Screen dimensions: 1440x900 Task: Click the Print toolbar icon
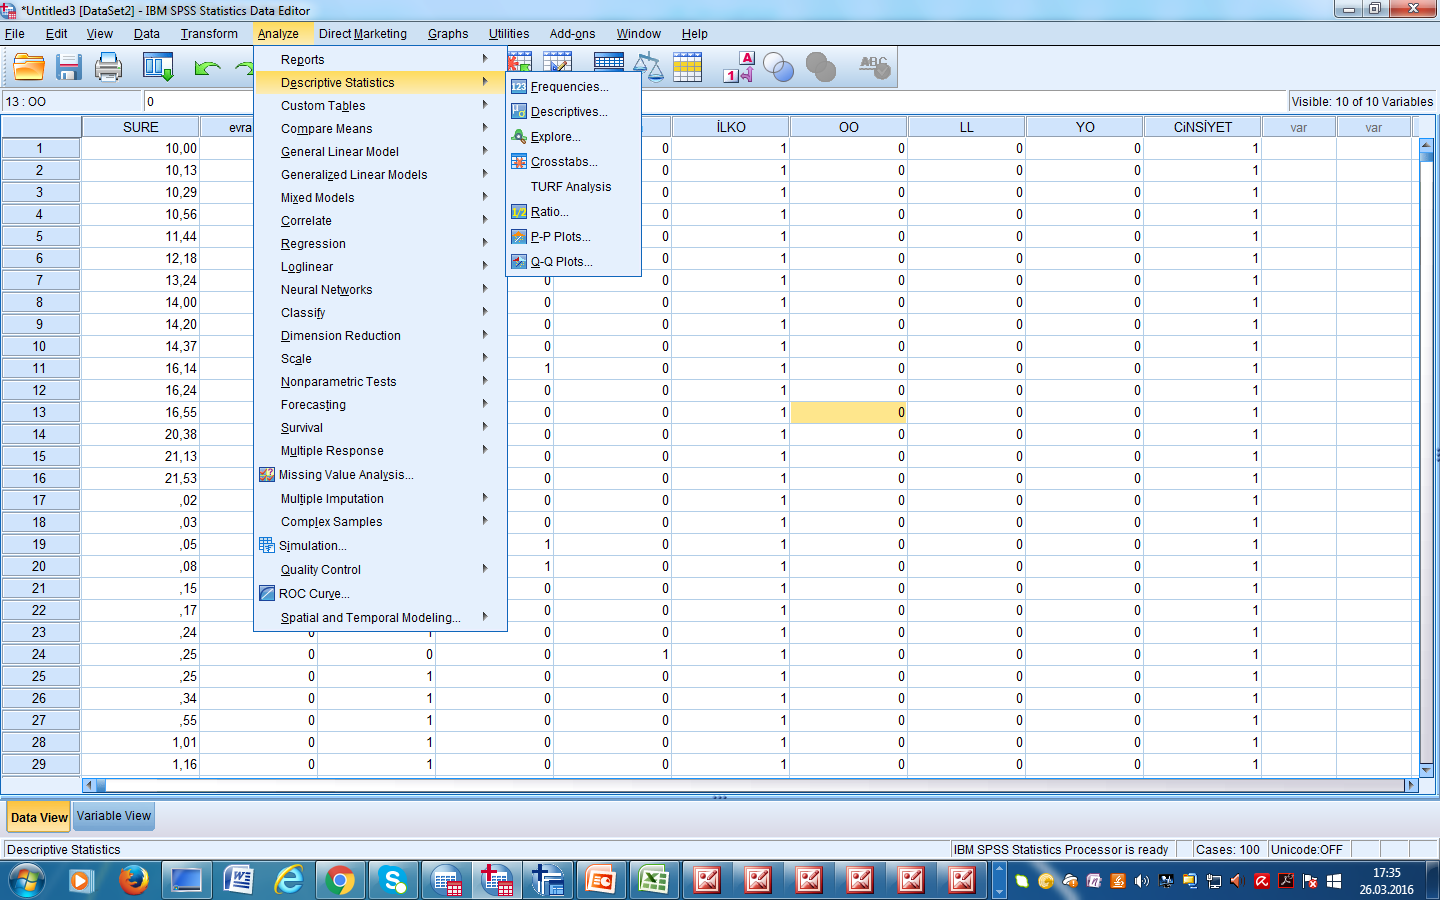tap(108, 68)
